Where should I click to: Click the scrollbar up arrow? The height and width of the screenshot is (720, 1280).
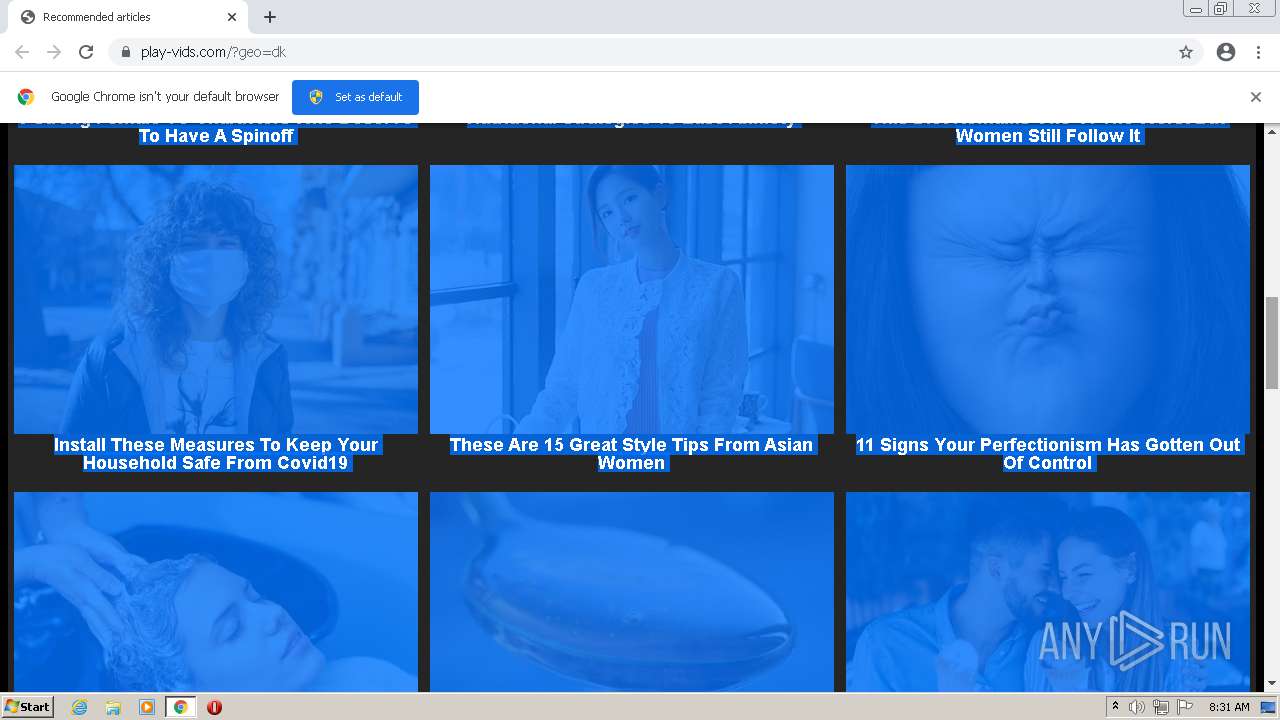point(1272,131)
